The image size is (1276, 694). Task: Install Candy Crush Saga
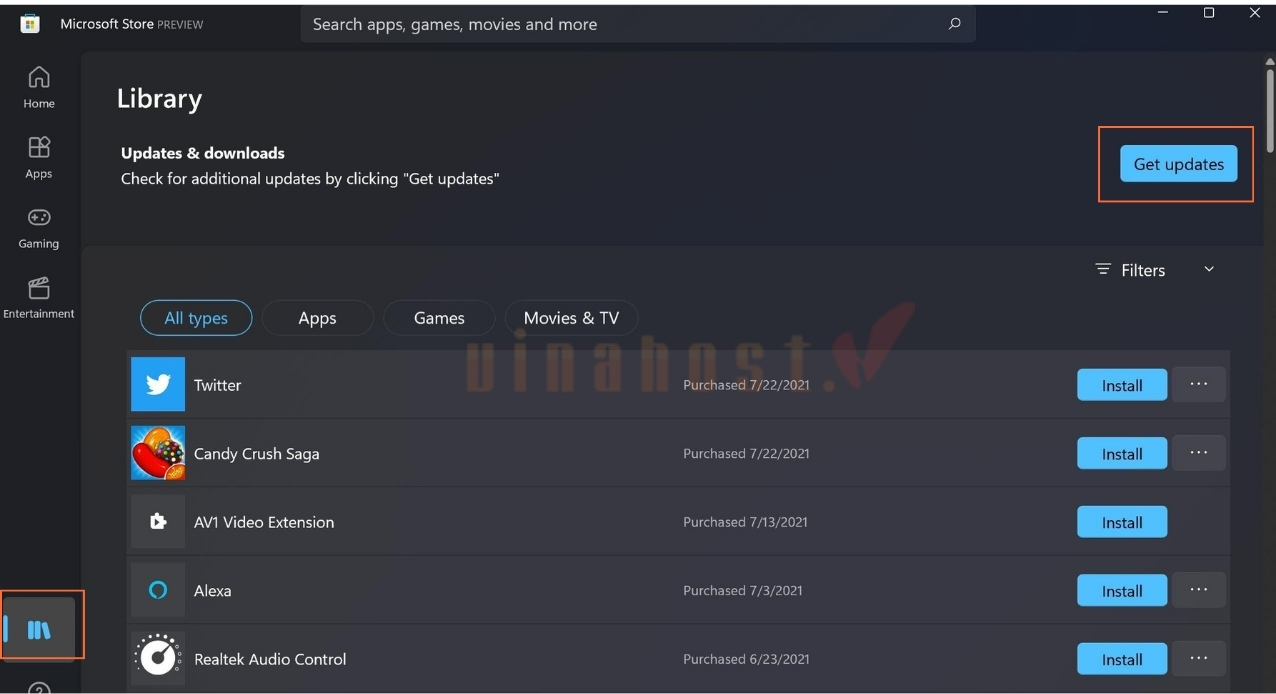tap(1122, 454)
